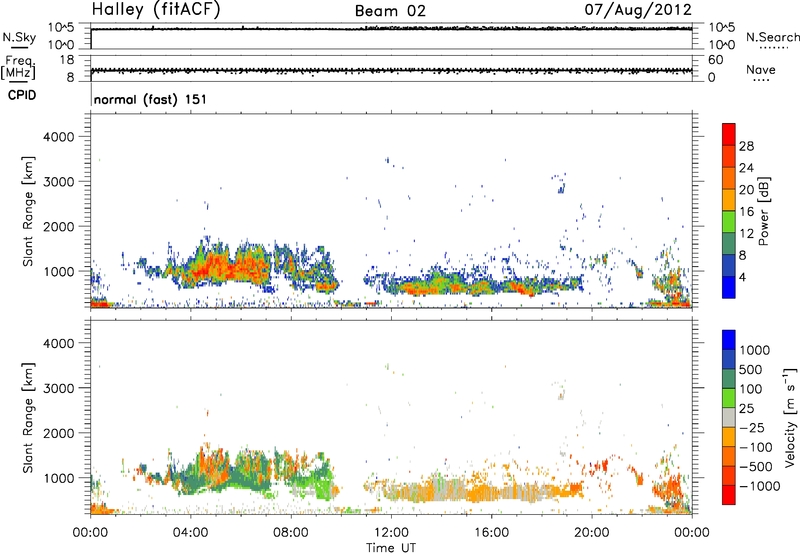The width and height of the screenshot is (800, 554).
Task: Click the lower panel 'Slant Range [km]' label
Action: click(x=28, y=418)
